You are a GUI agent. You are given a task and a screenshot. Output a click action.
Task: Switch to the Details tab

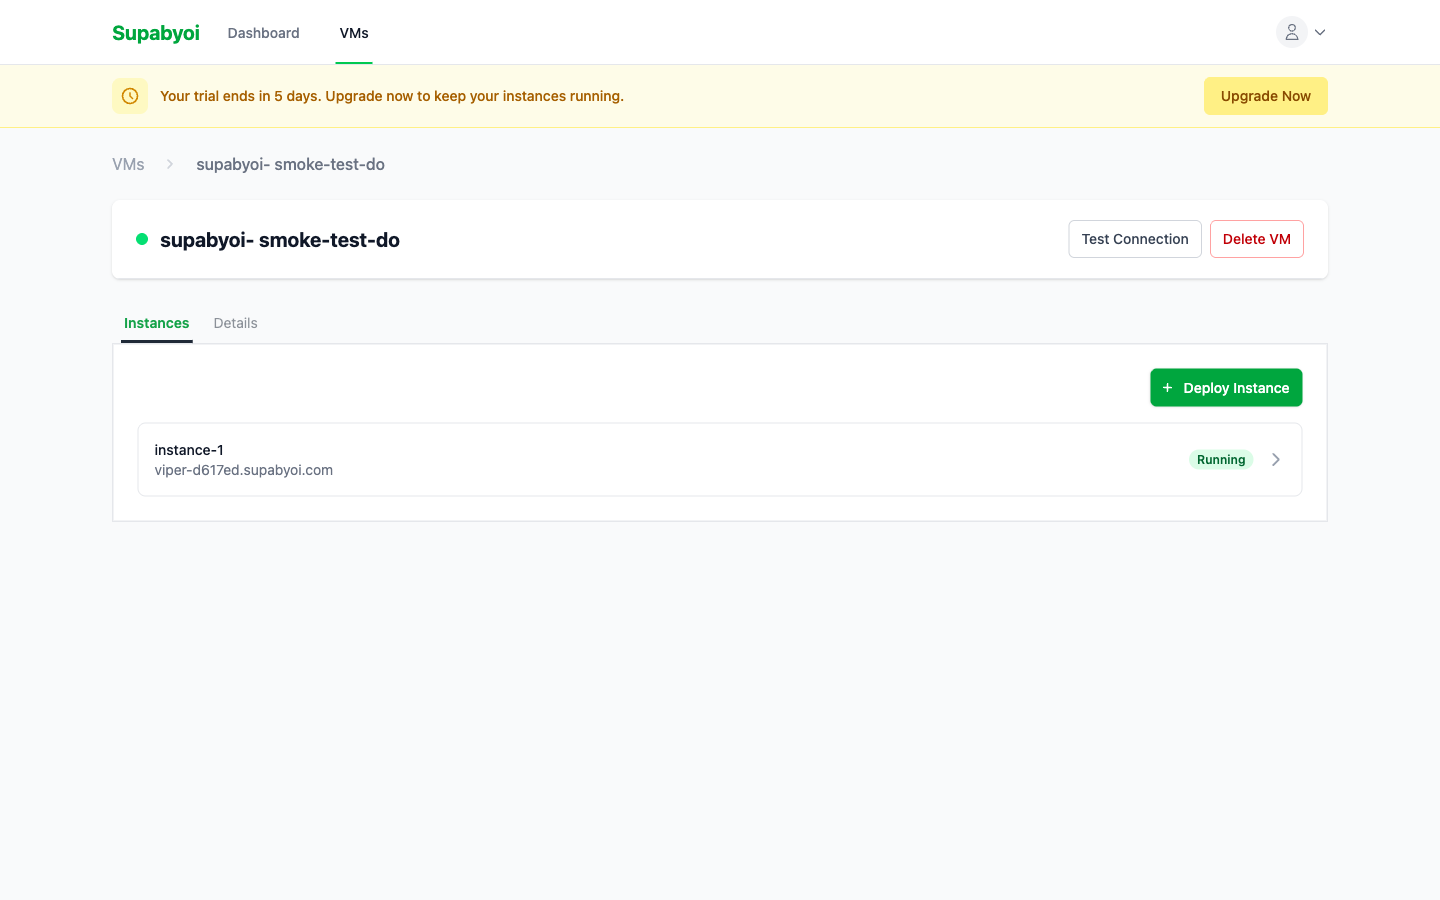235,323
